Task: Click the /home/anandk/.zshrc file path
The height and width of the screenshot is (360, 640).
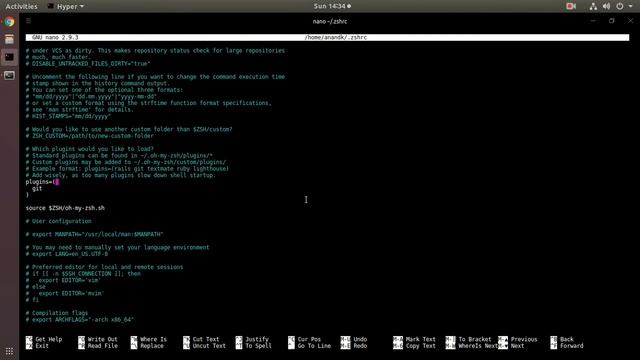Action: [336, 37]
